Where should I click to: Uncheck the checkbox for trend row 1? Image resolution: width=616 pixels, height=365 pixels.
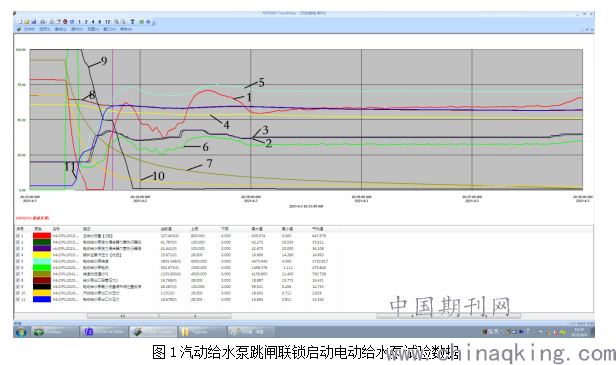click(x=18, y=236)
